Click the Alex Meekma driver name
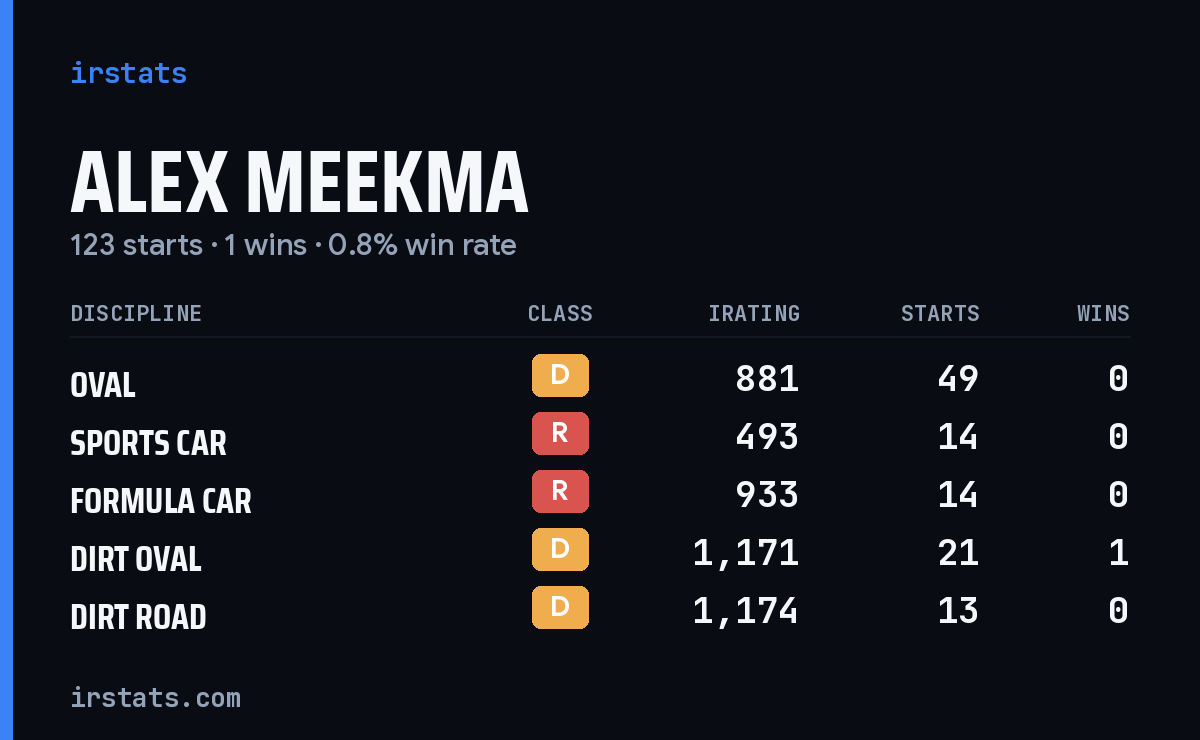Viewport: 1200px width, 740px height. click(x=299, y=183)
